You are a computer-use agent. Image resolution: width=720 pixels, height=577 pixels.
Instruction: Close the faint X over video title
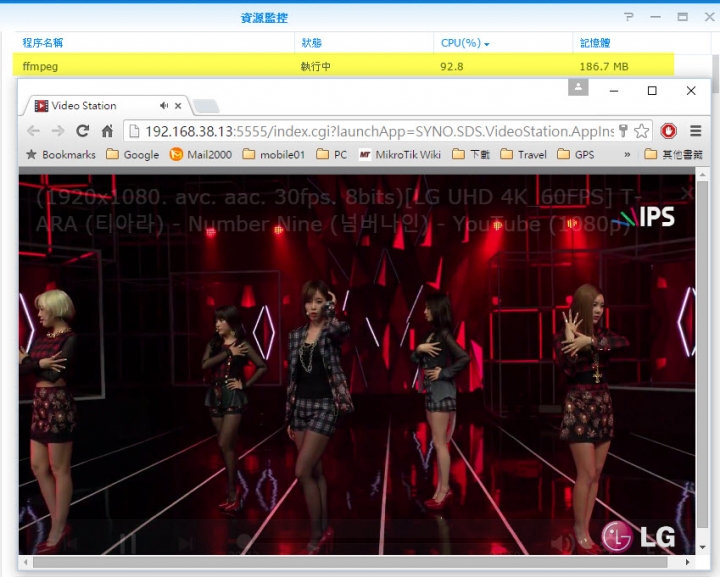pos(687,193)
